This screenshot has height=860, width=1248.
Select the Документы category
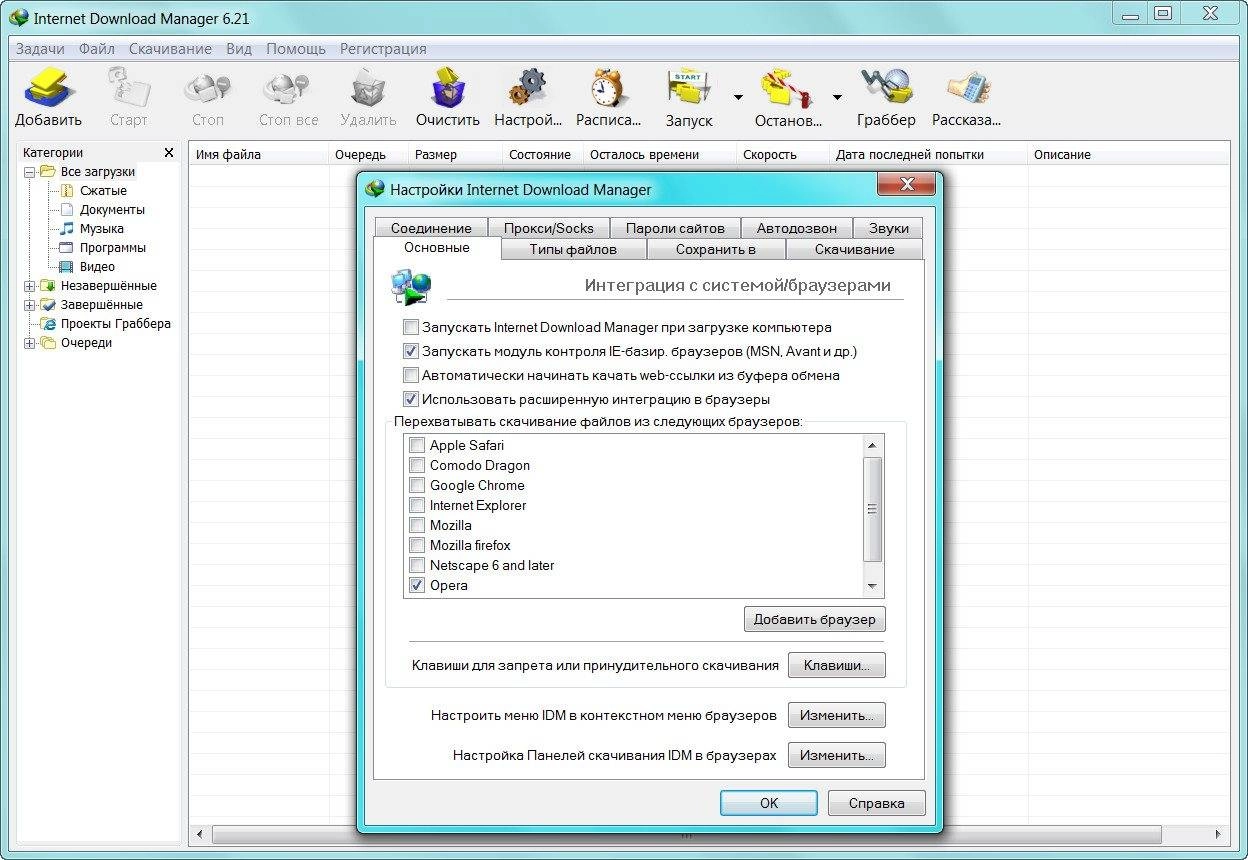coord(112,209)
